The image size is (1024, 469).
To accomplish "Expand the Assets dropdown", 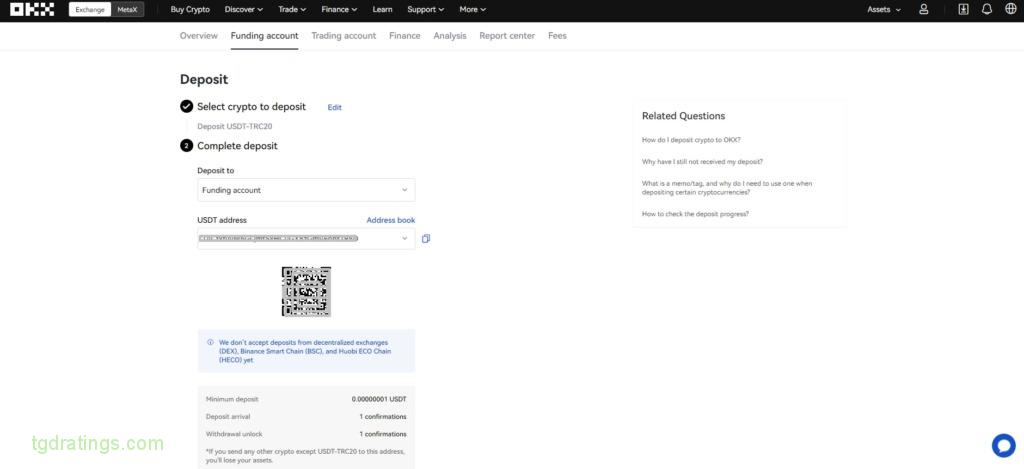I will [x=884, y=10].
